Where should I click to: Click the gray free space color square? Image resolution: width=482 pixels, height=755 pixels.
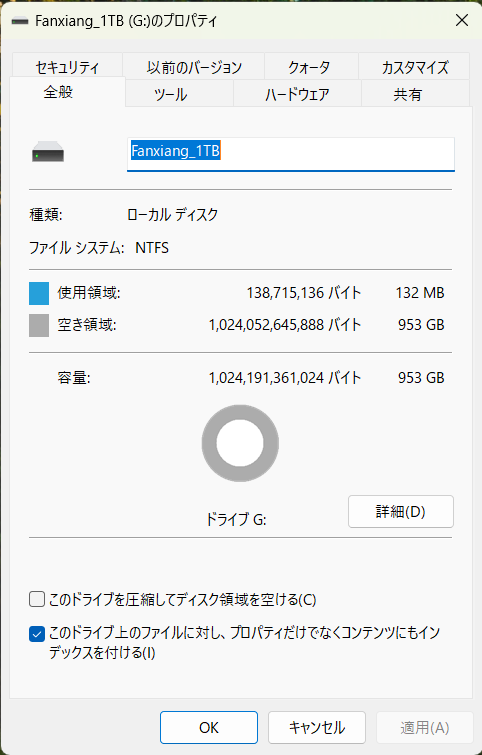(x=39, y=325)
